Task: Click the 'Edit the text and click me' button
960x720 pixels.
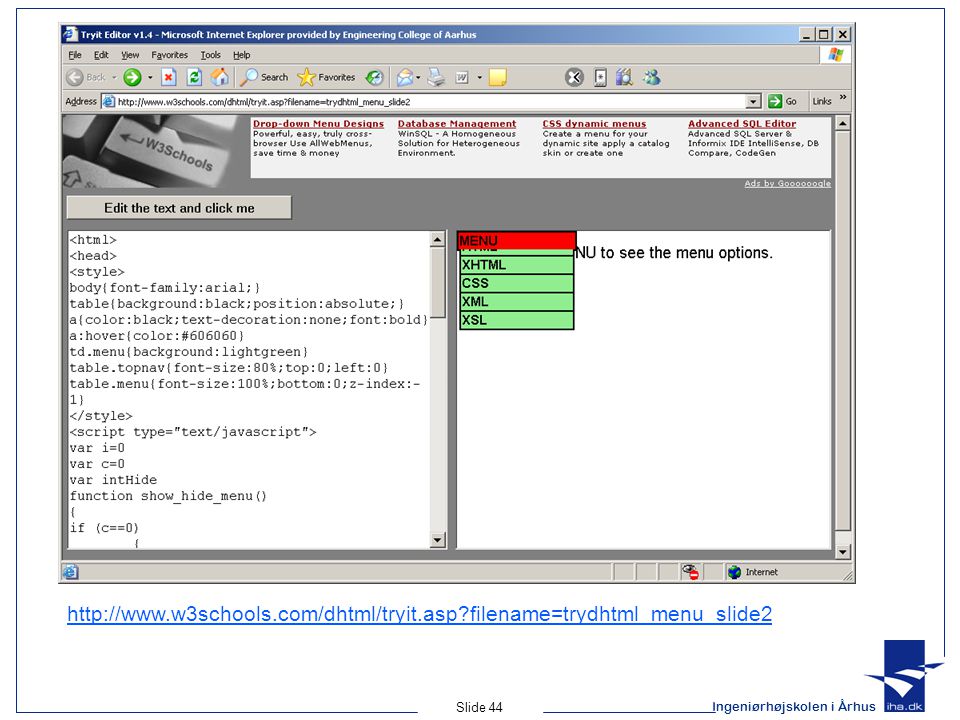Action: [179, 208]
